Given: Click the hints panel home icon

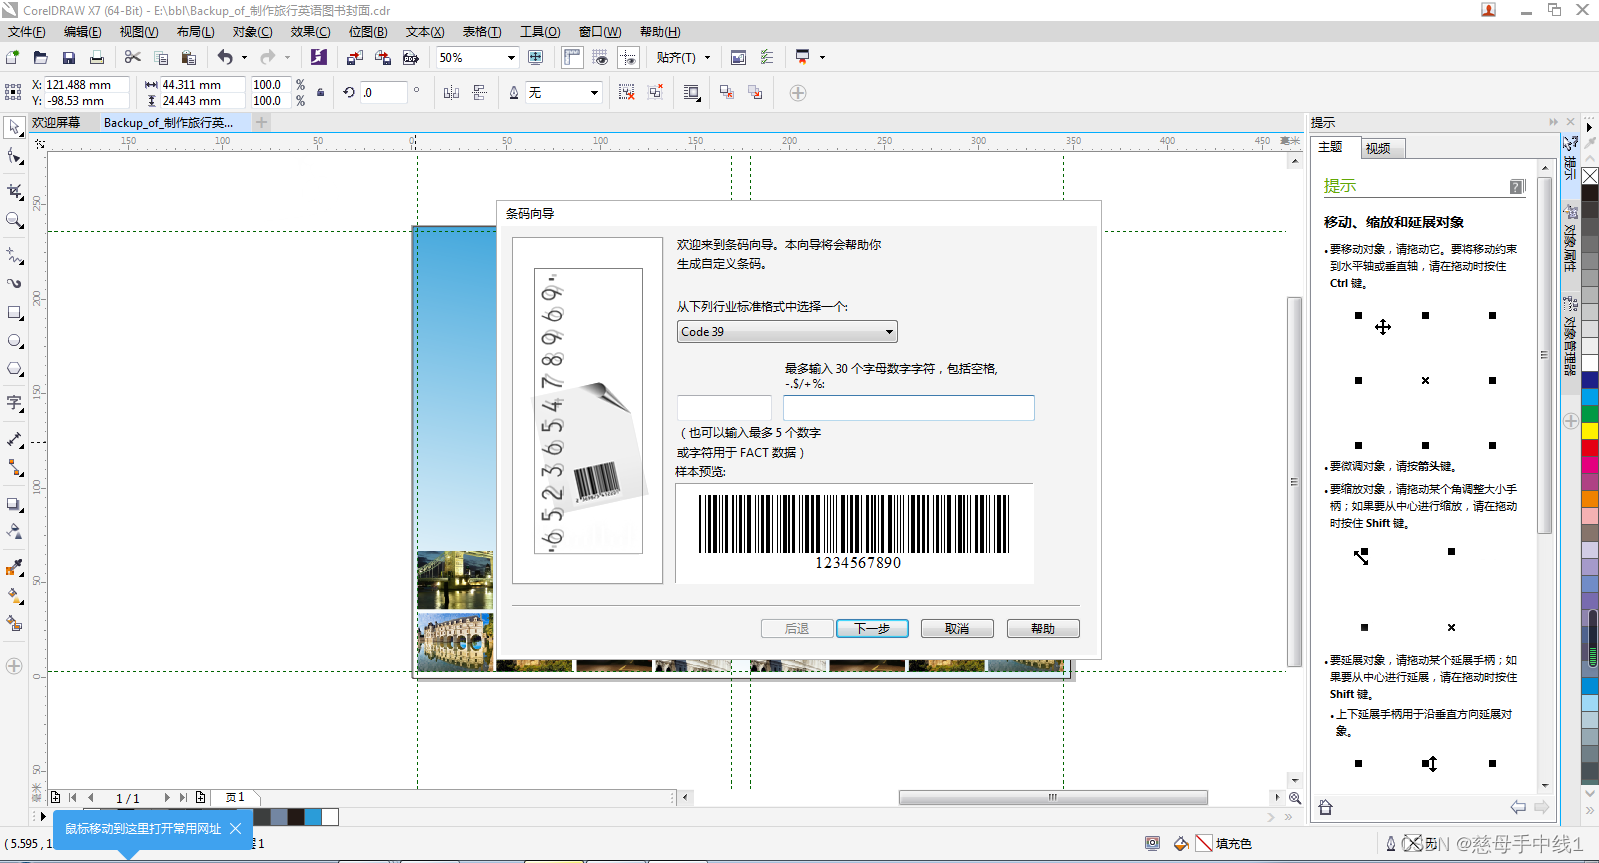Looking at the screenshot, I should [x=1325, y=807].
